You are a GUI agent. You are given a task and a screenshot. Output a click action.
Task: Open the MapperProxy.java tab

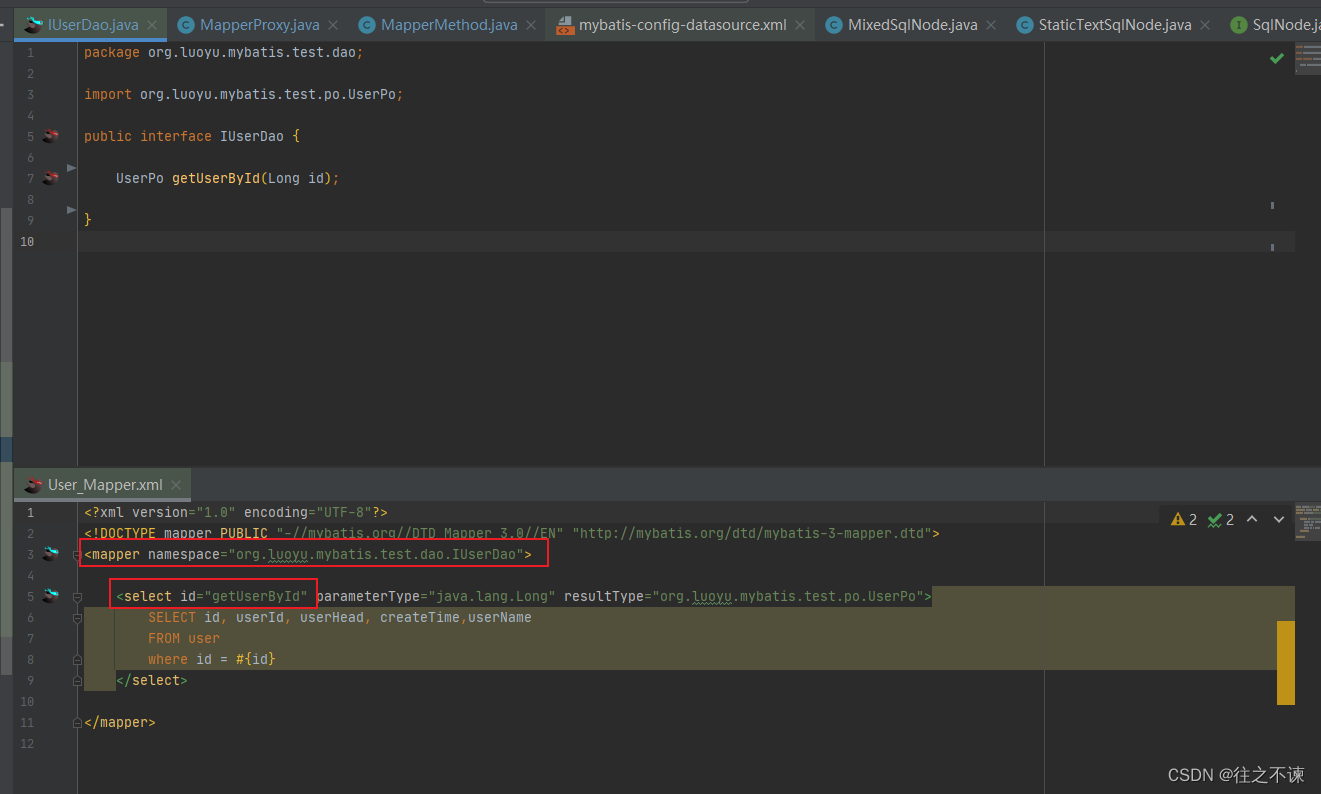(259, 25)
